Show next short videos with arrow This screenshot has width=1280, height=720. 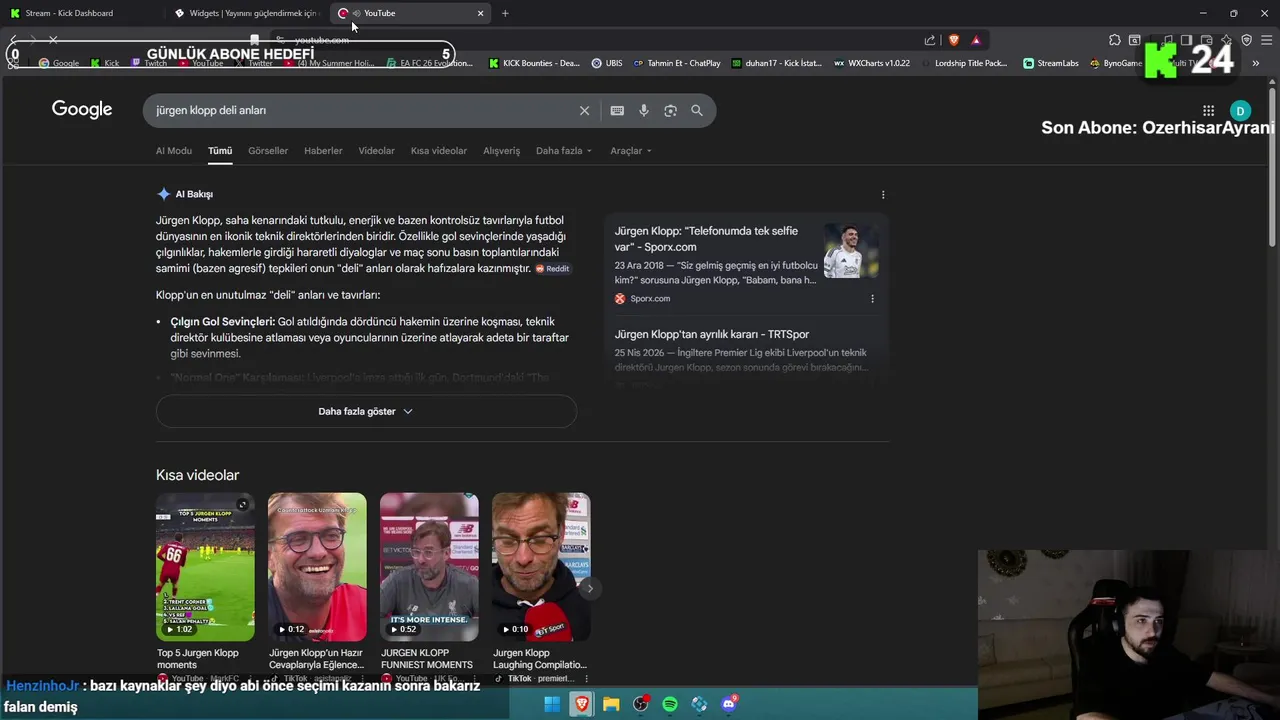click(590, 588)
